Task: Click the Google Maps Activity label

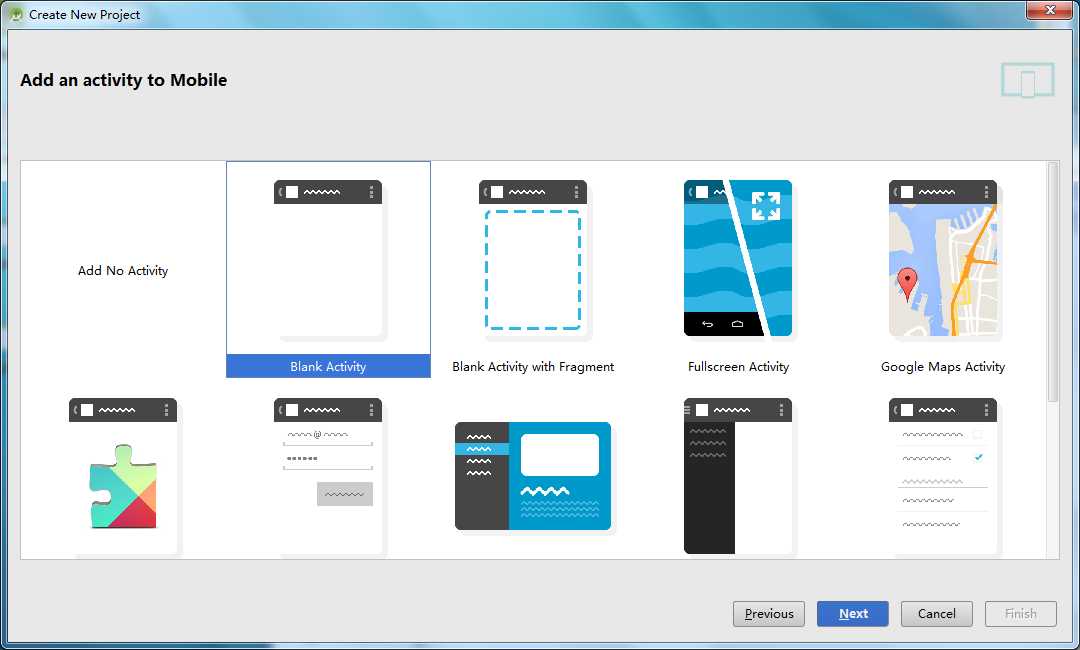Action: (x=943, y=367)
